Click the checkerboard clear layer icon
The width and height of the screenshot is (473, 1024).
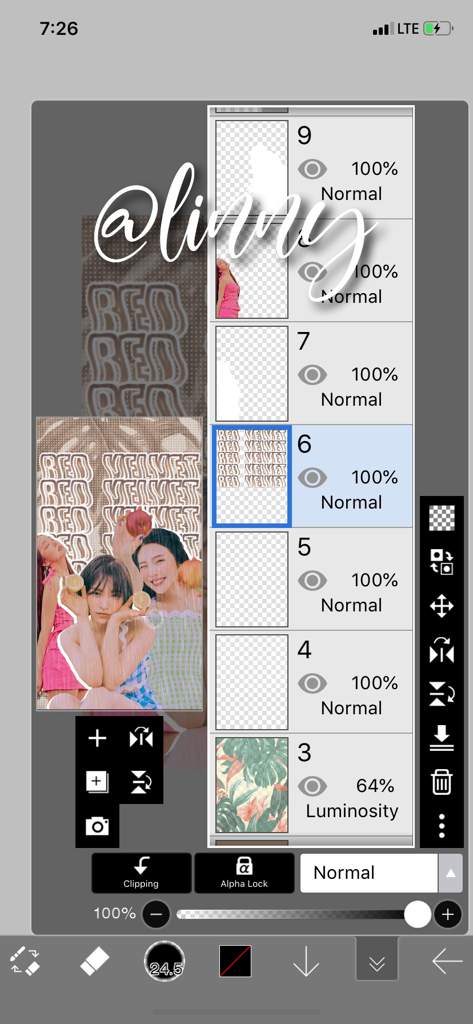(x=442, y=518)
